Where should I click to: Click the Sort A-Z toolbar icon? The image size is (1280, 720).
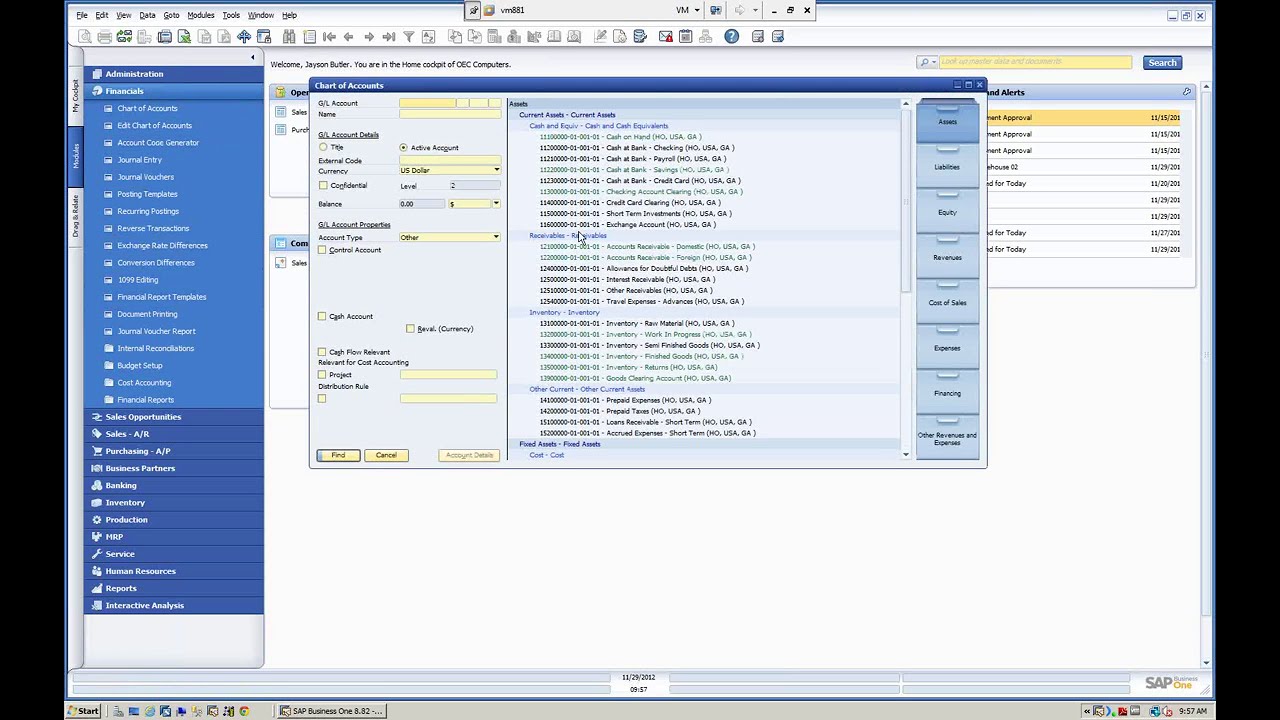point(428,37)
